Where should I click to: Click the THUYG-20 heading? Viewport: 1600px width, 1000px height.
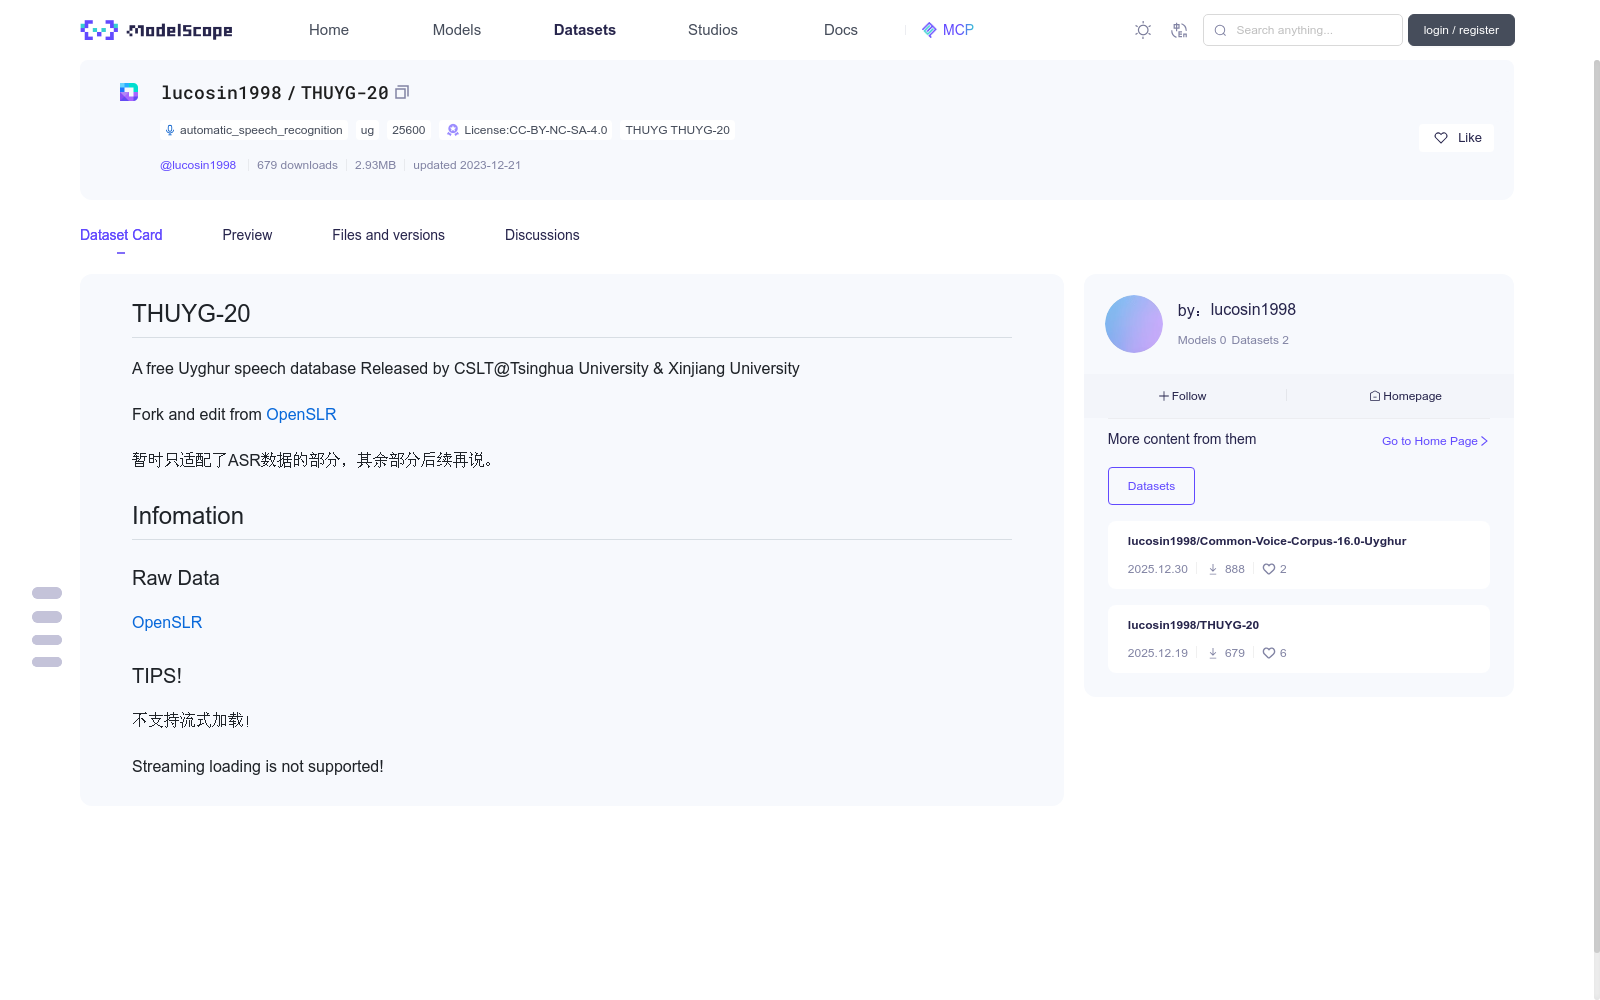coord(191,313)
